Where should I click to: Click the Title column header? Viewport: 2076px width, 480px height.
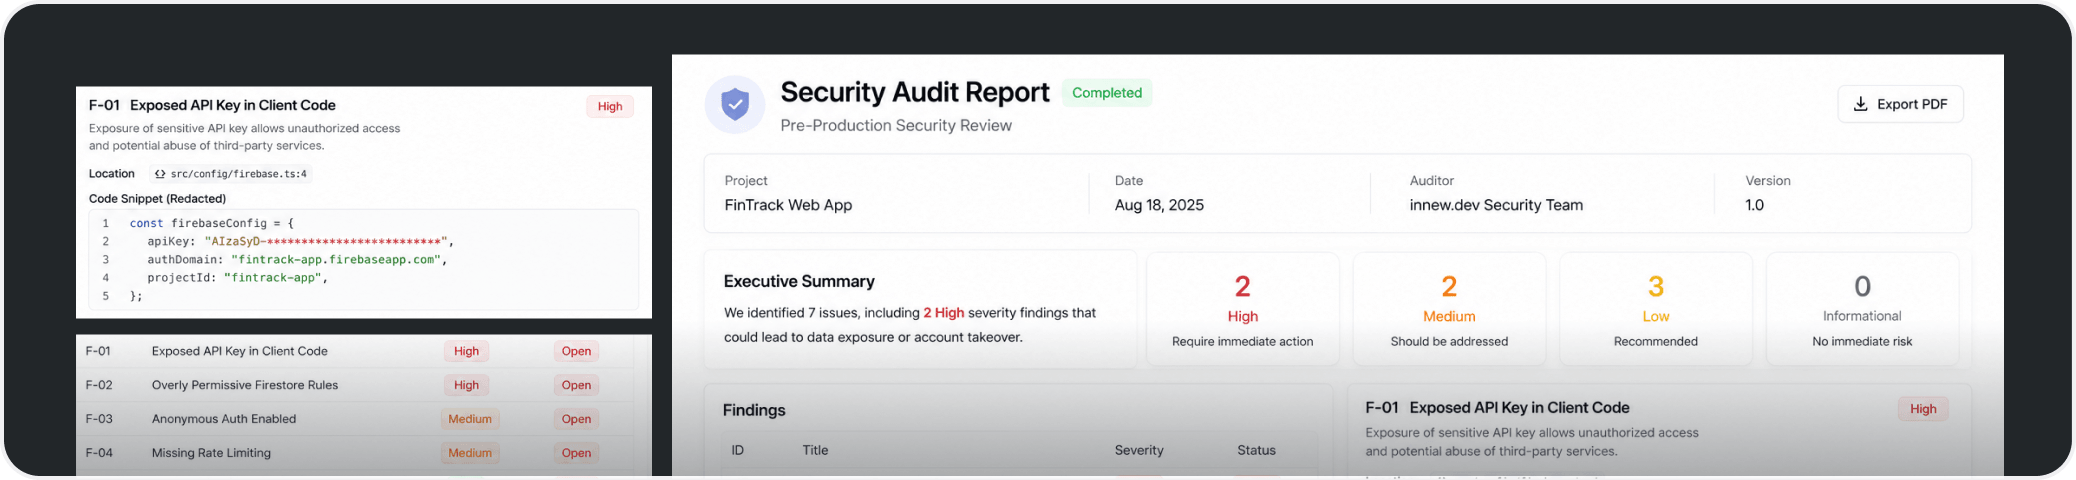815,450
